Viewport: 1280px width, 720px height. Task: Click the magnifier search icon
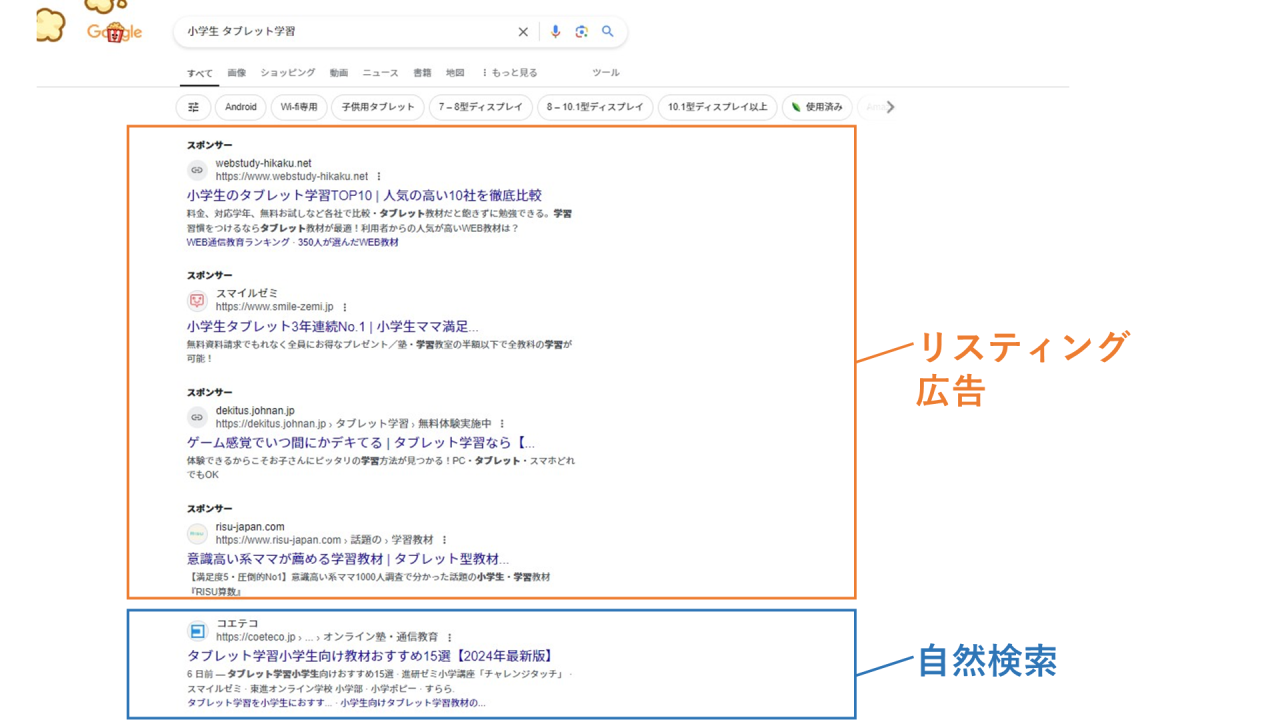[x=608, y=32]
